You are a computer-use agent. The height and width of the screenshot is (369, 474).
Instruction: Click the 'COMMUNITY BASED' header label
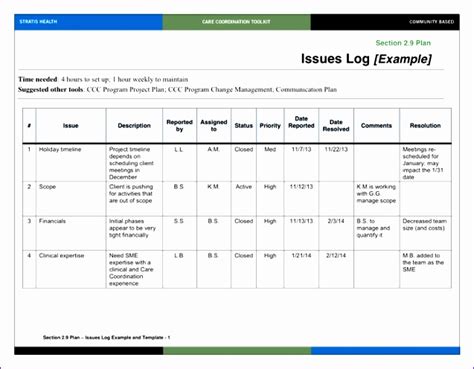tap(432, 22)
